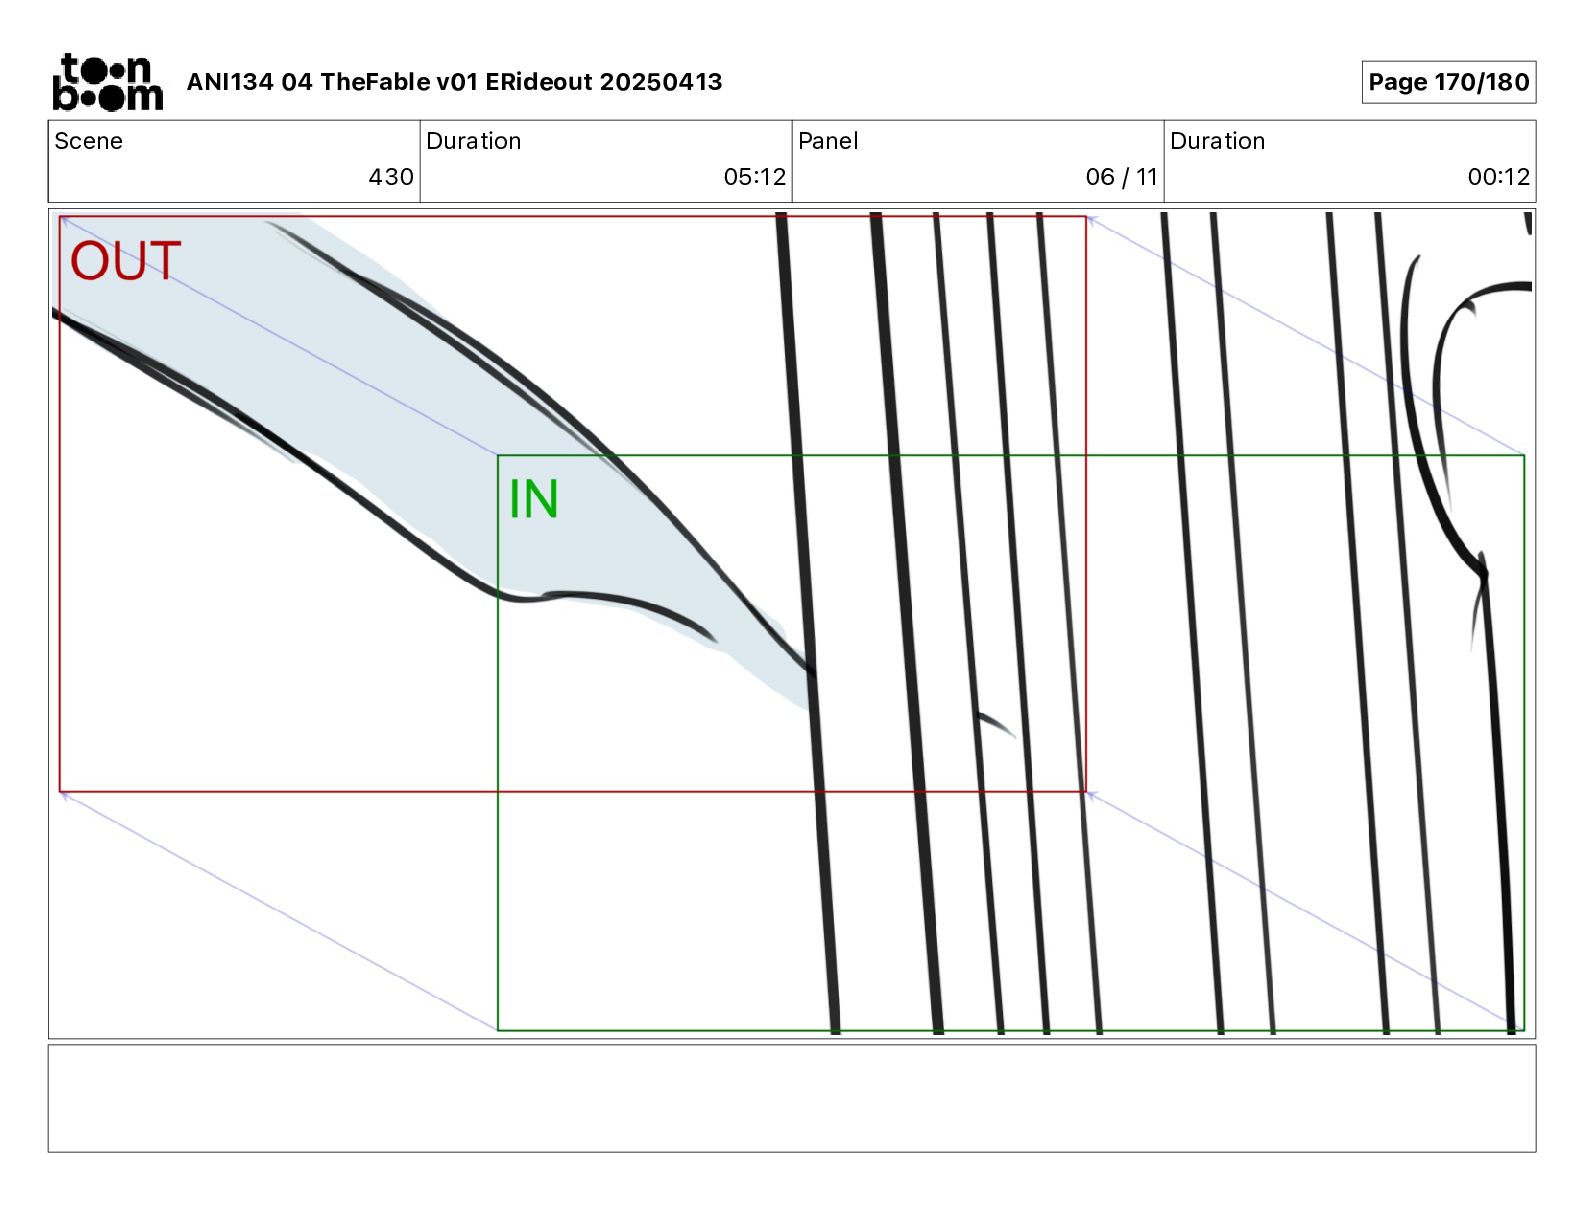Click the green 'IN' camera label

pos(533,499)
